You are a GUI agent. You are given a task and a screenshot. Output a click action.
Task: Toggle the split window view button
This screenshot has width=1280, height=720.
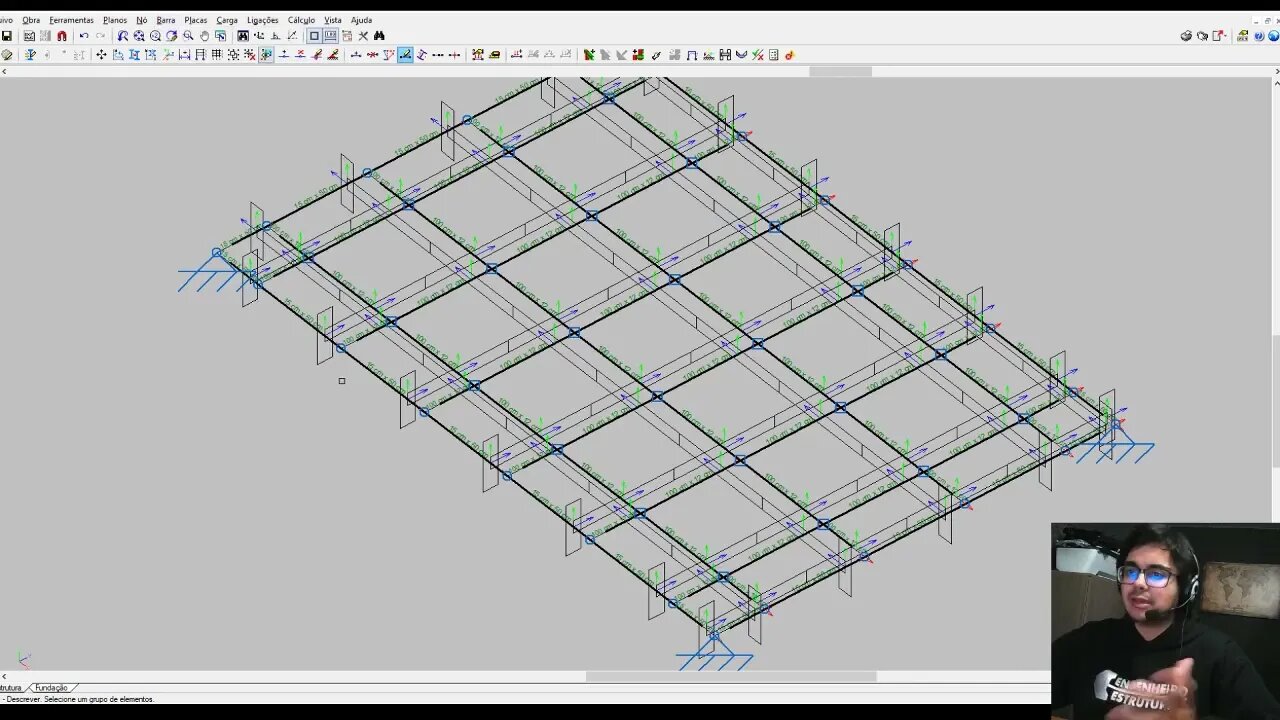pos(330,36)
